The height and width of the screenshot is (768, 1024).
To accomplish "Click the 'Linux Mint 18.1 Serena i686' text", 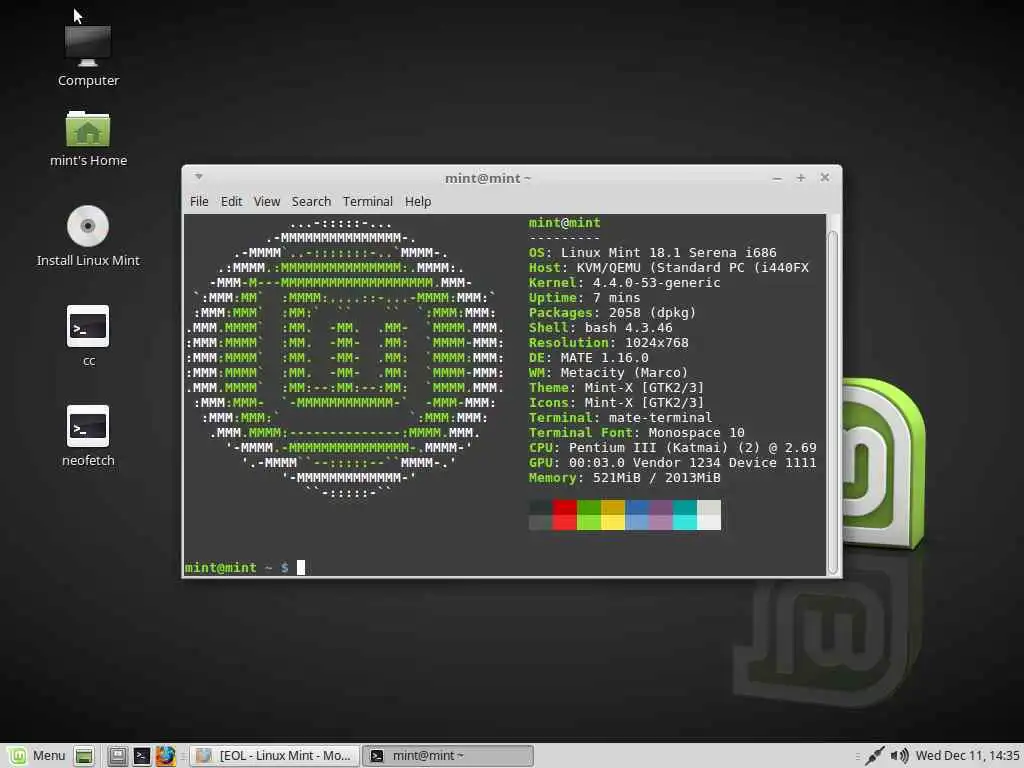I will coord(668,253).
